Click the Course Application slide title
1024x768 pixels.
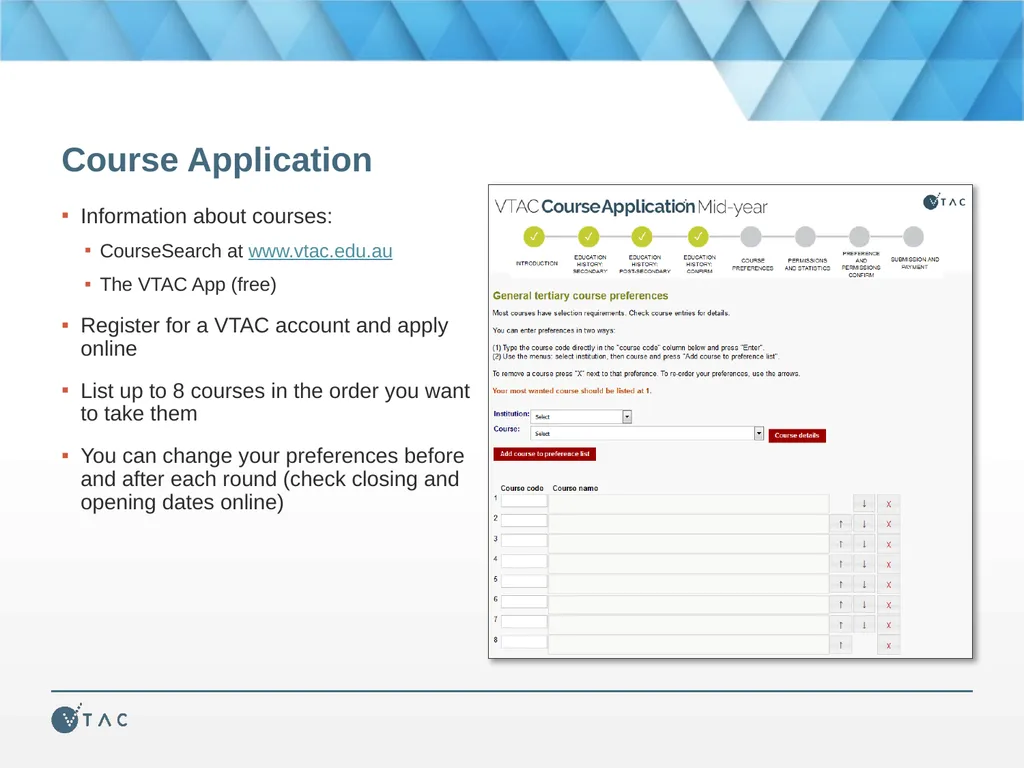(217, 160)
